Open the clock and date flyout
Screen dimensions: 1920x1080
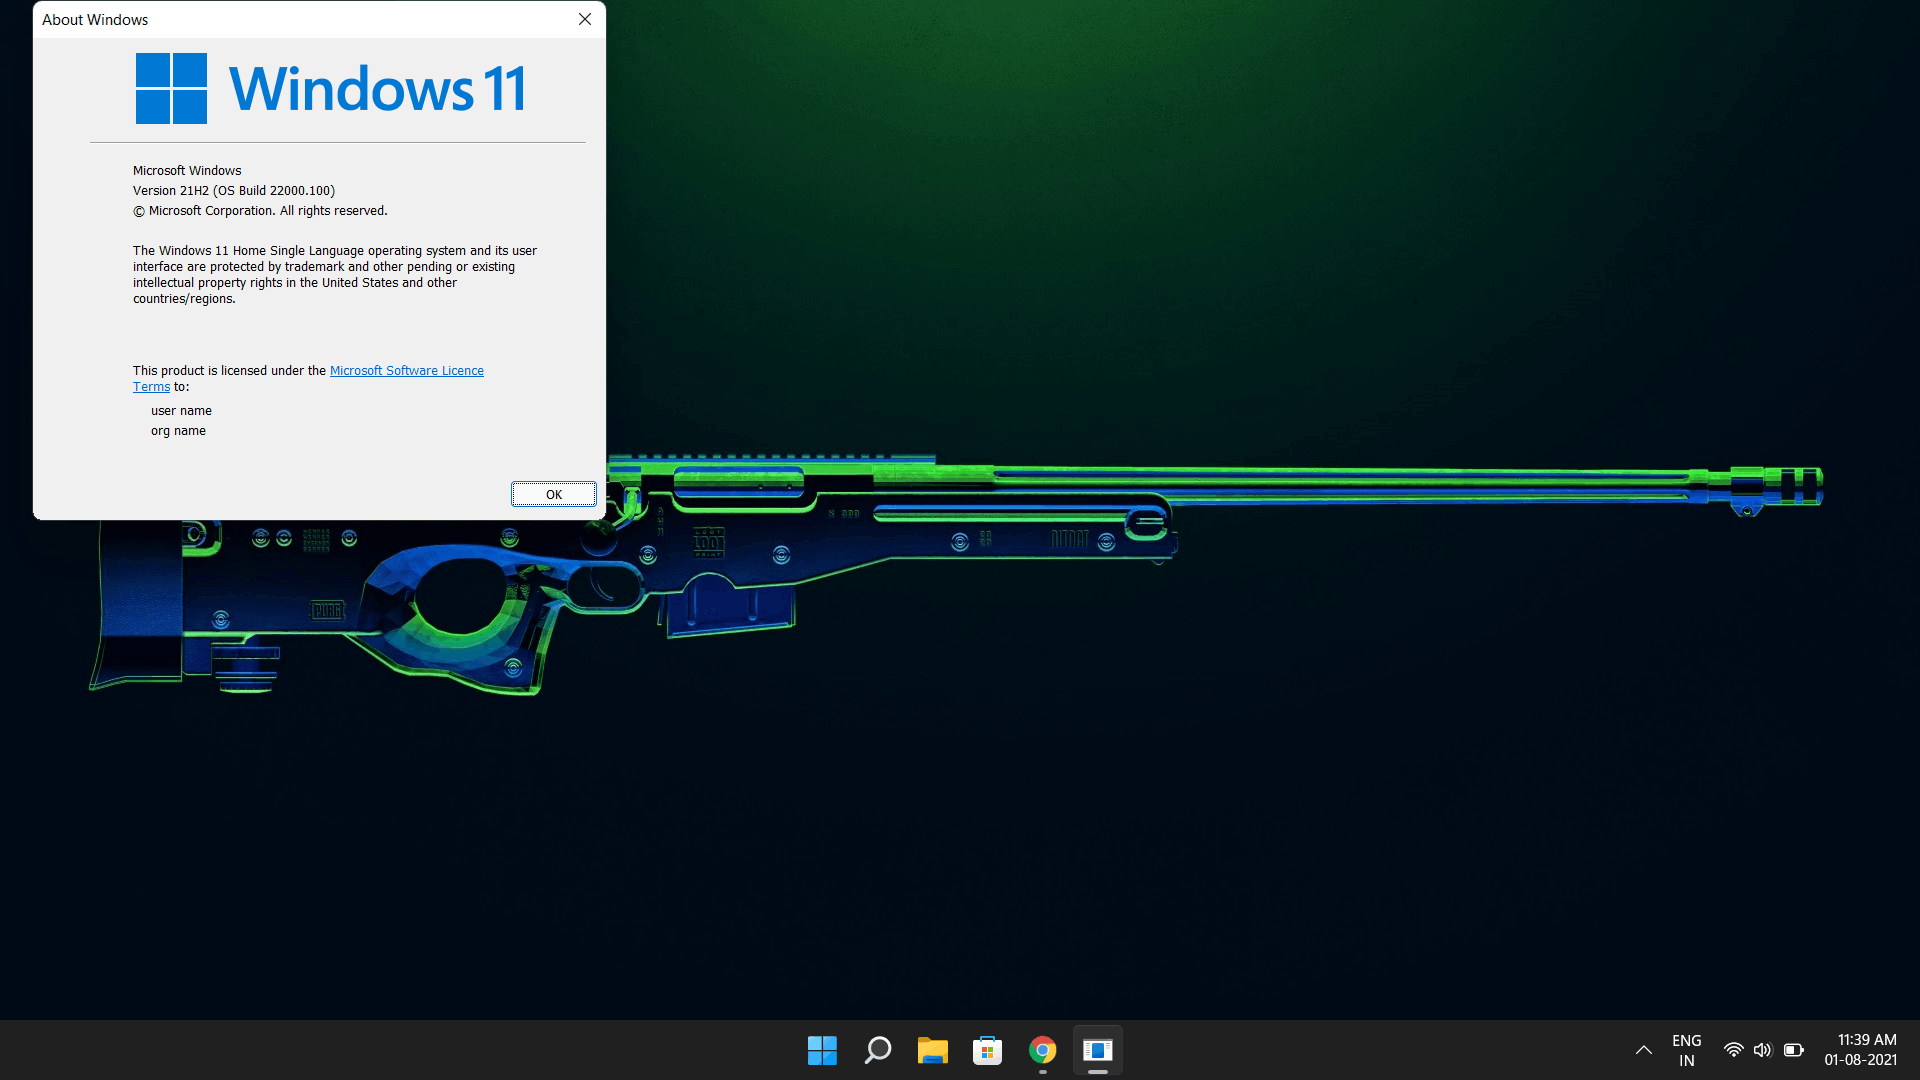(1860, 1050)
